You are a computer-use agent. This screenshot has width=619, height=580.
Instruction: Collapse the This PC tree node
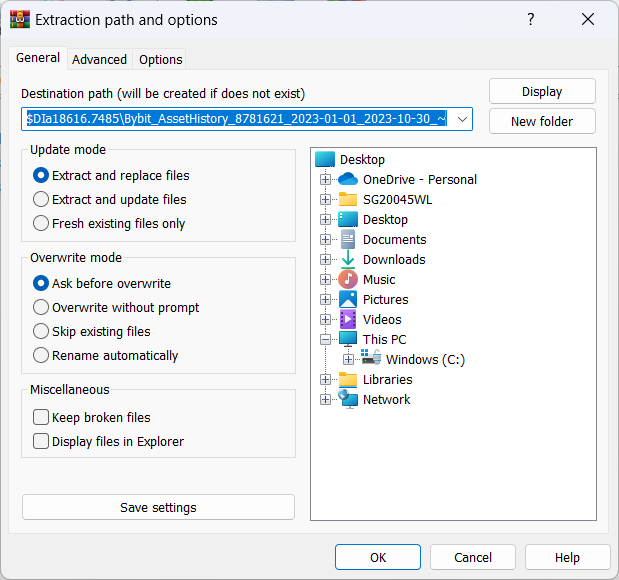325,340
